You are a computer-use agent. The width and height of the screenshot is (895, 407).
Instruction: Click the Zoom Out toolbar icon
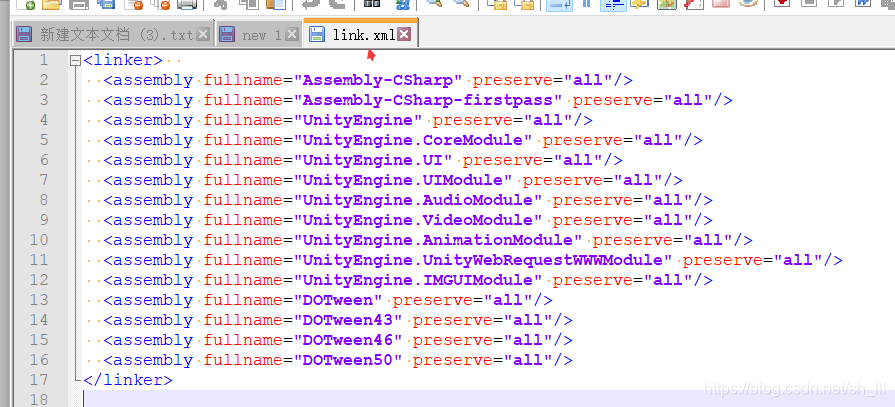coord(461,5)
